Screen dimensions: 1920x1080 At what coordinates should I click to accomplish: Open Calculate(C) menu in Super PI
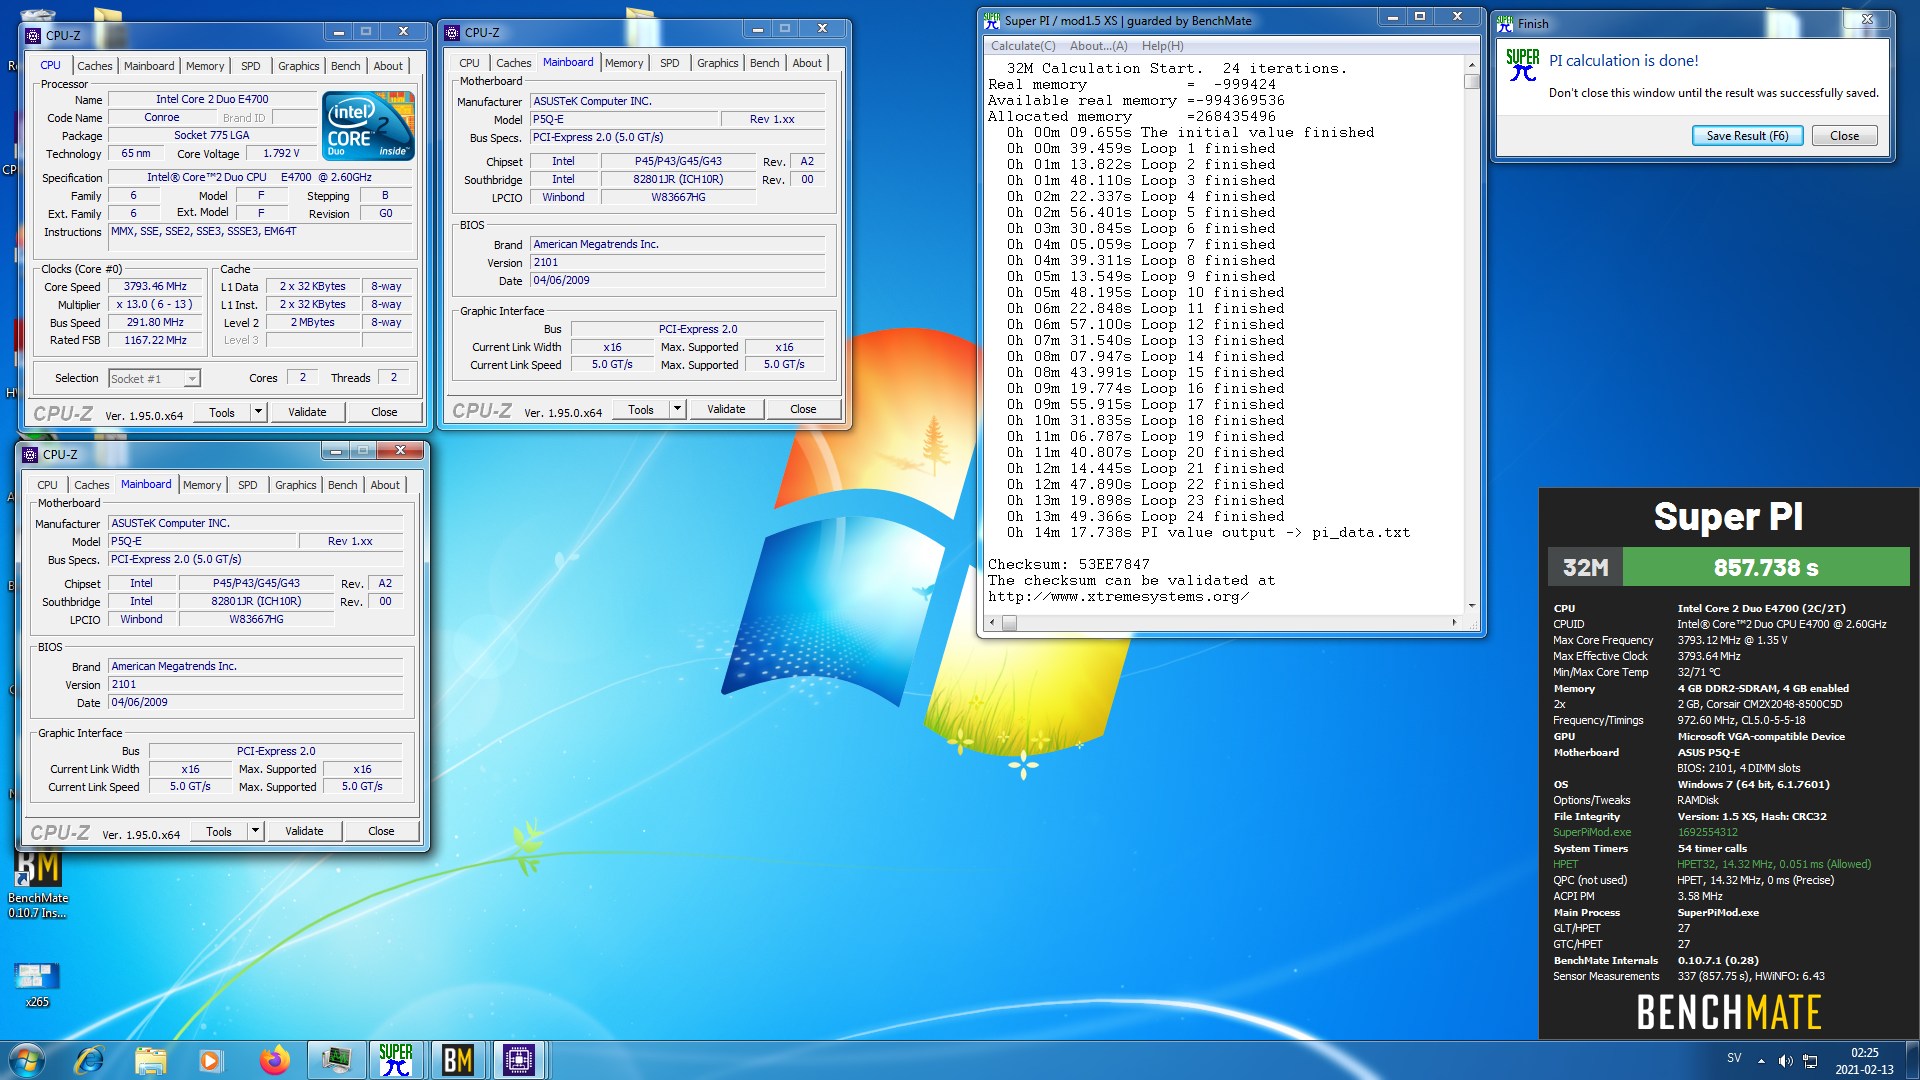(x=1023, y=46)
